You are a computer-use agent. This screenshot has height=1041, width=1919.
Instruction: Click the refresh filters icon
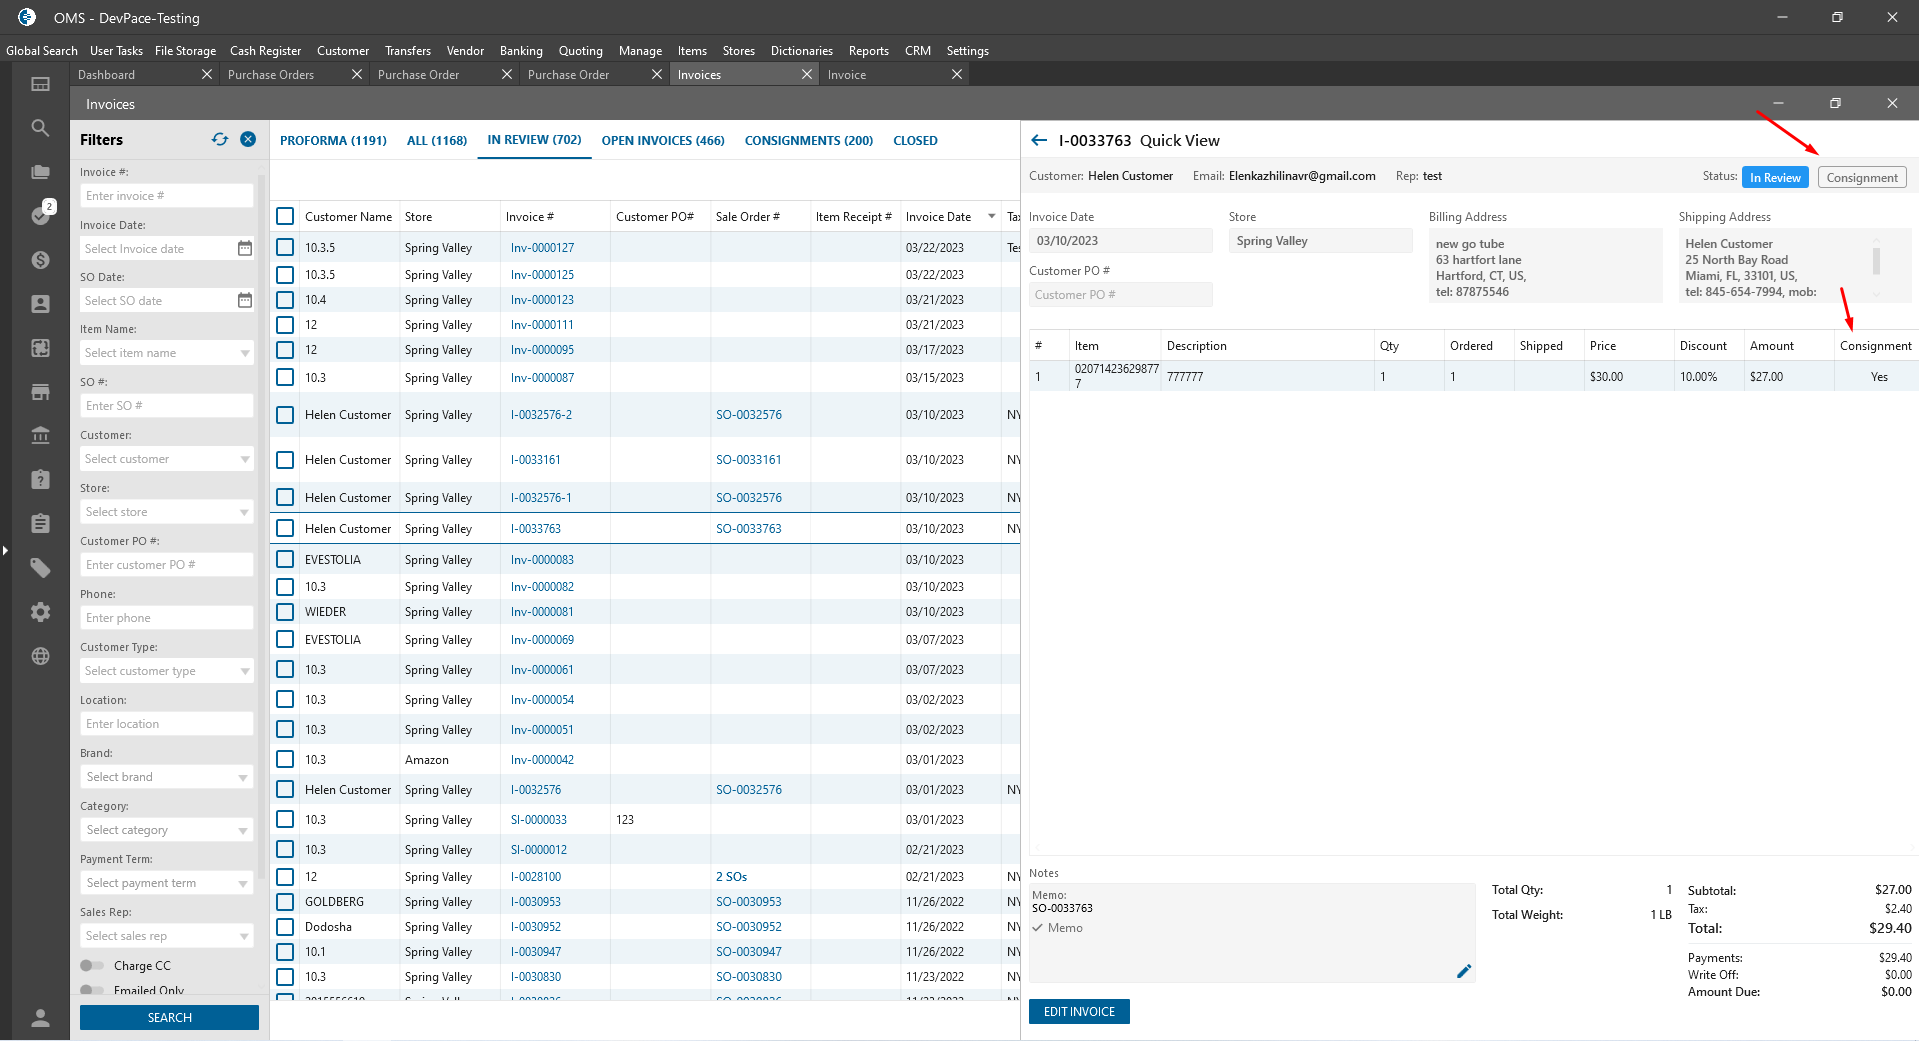pyautogui.click(x=220, y=140)
